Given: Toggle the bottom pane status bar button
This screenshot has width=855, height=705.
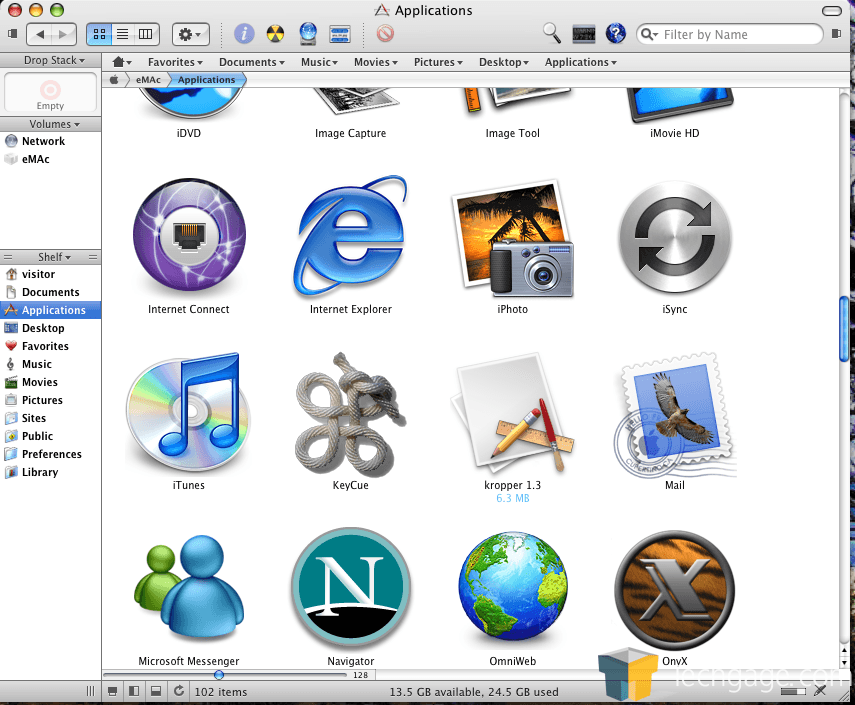Looking at the screenshot, I should [156, 691].
